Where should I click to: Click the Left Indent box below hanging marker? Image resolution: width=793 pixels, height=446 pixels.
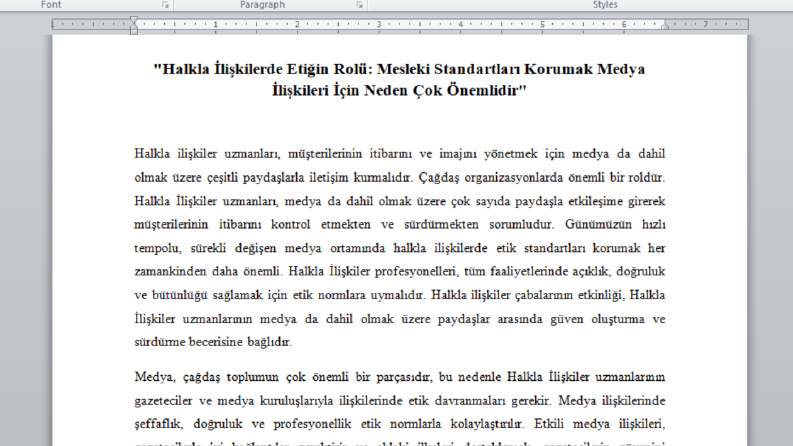tap(134, 31)
